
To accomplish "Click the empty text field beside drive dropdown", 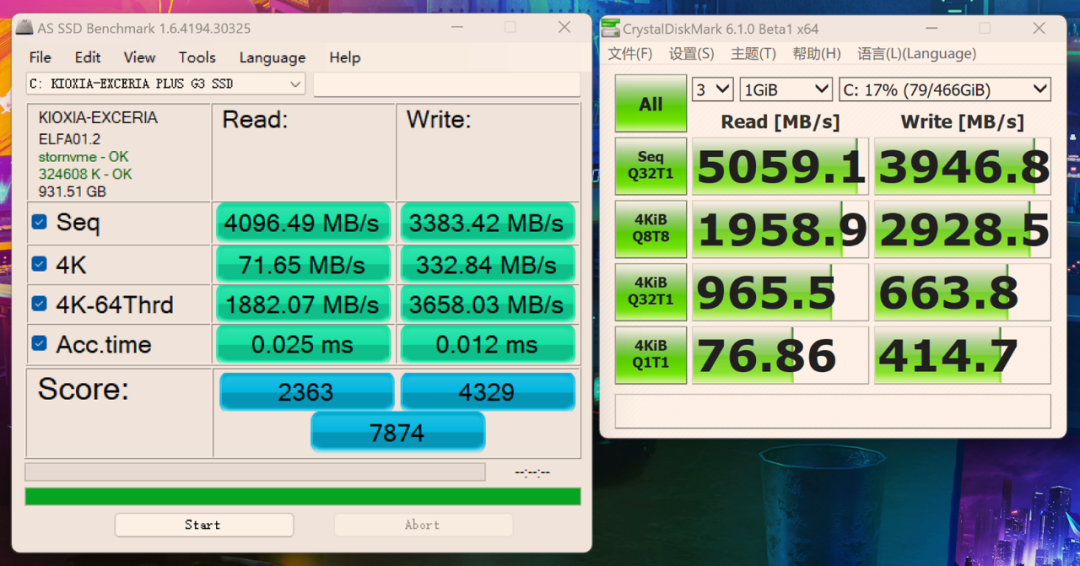I will (x=446, y=84).
